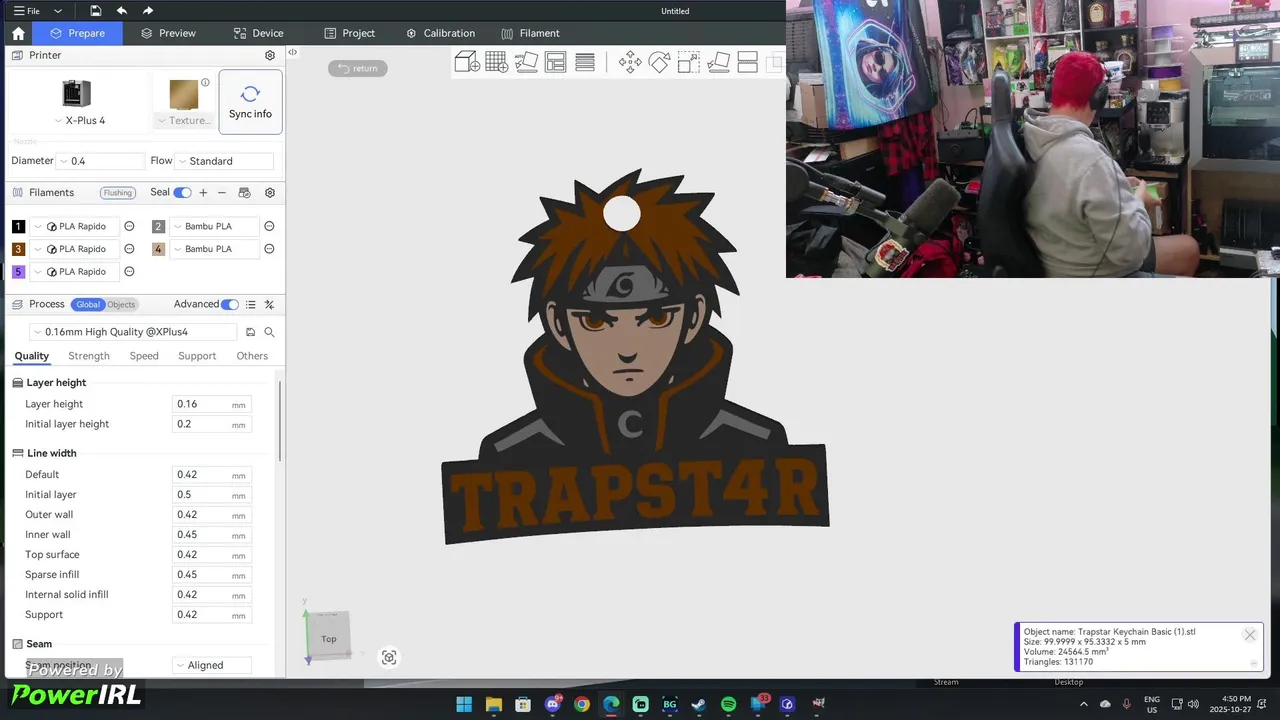Remove a filament with minus icon
The height and width of the screenshot is (720, 1280).
tap(222, 192)
